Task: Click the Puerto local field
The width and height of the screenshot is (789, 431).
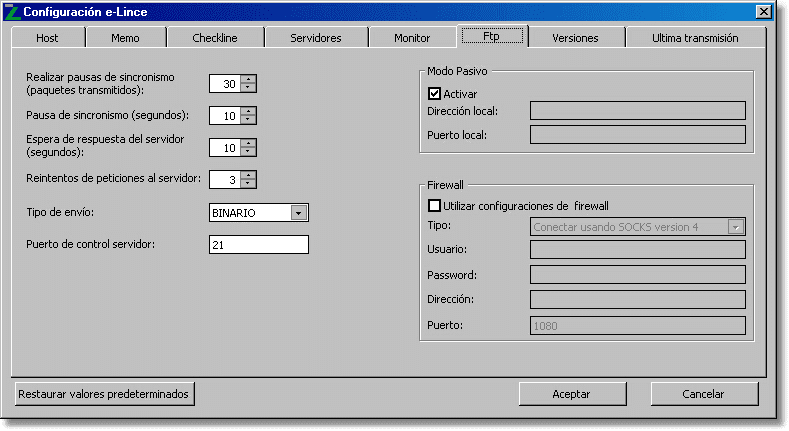Action: click(638, 135)
